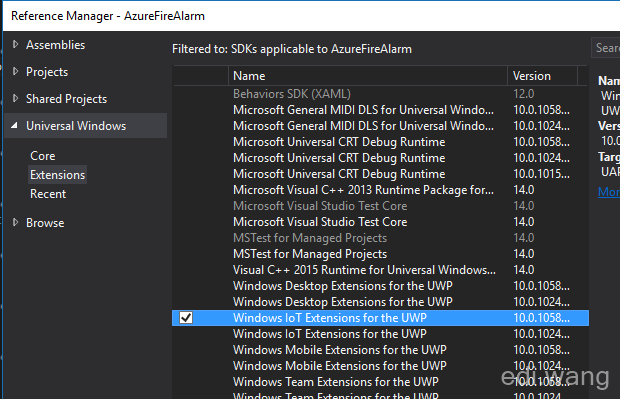Open the Extensions subcategory
Screen dimensions: 620x399
click(x=58, y=175)
